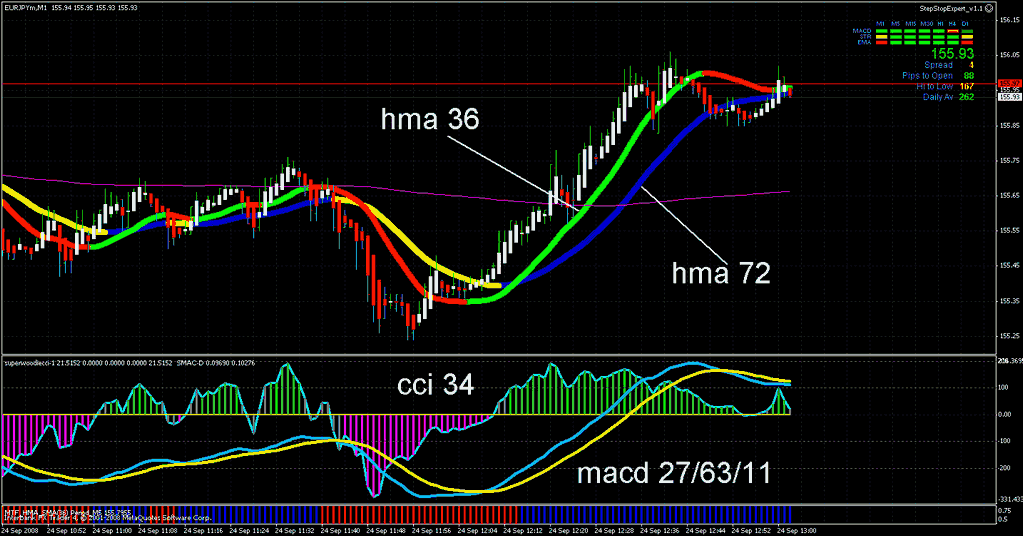Click the 156.15 price axis label
Image resolution: width=1023 pixels, height=536 pixels.
(x=1010, y=20)
